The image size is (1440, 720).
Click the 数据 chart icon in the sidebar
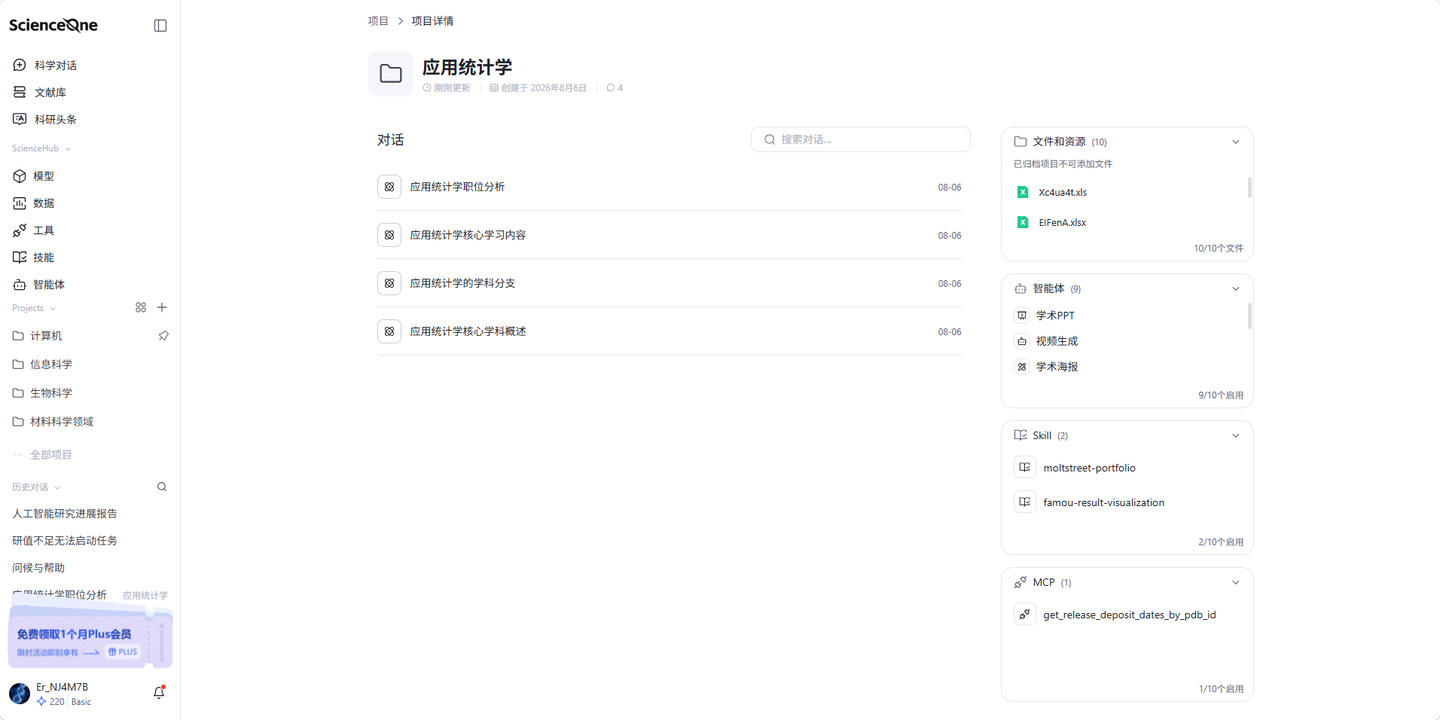click(x=19, y=203)
